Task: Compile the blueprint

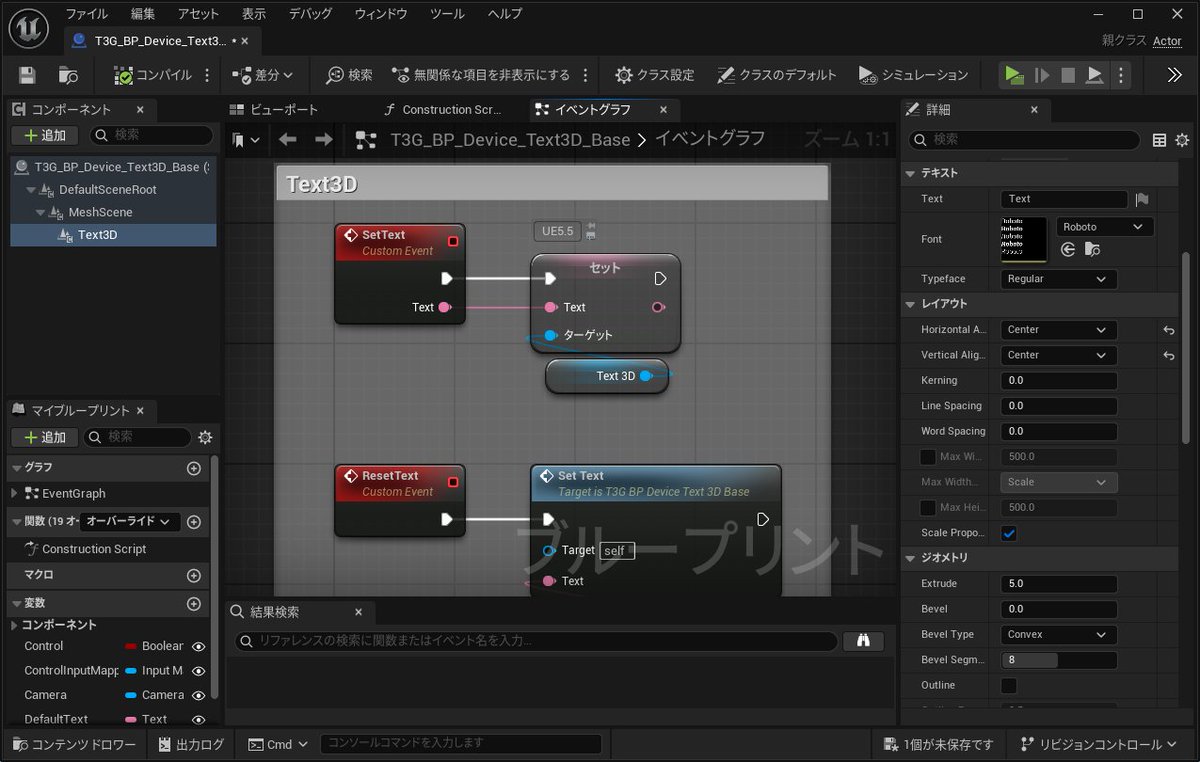Action: pyautogui.click(x=153, y=75)
